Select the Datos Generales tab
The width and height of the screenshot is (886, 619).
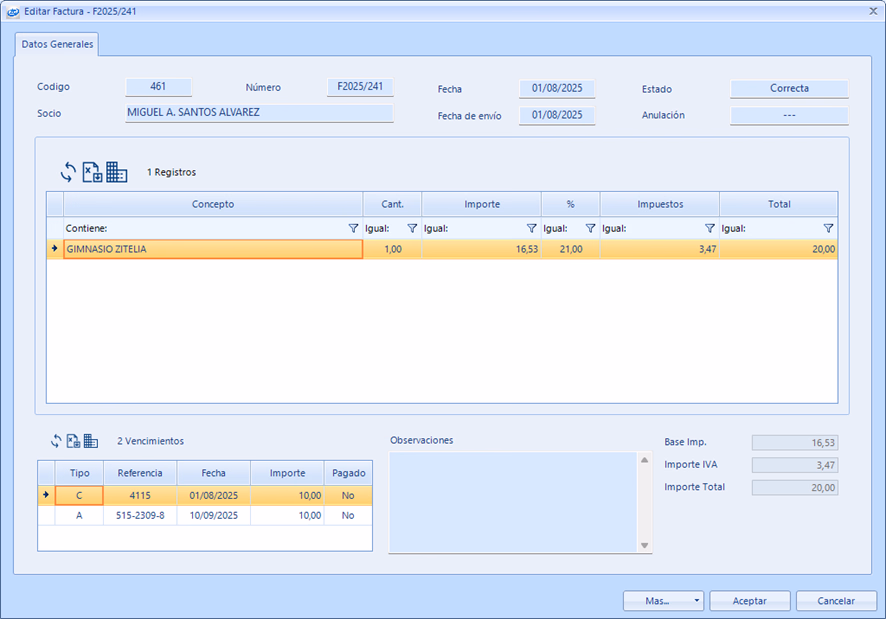point(57,45)
